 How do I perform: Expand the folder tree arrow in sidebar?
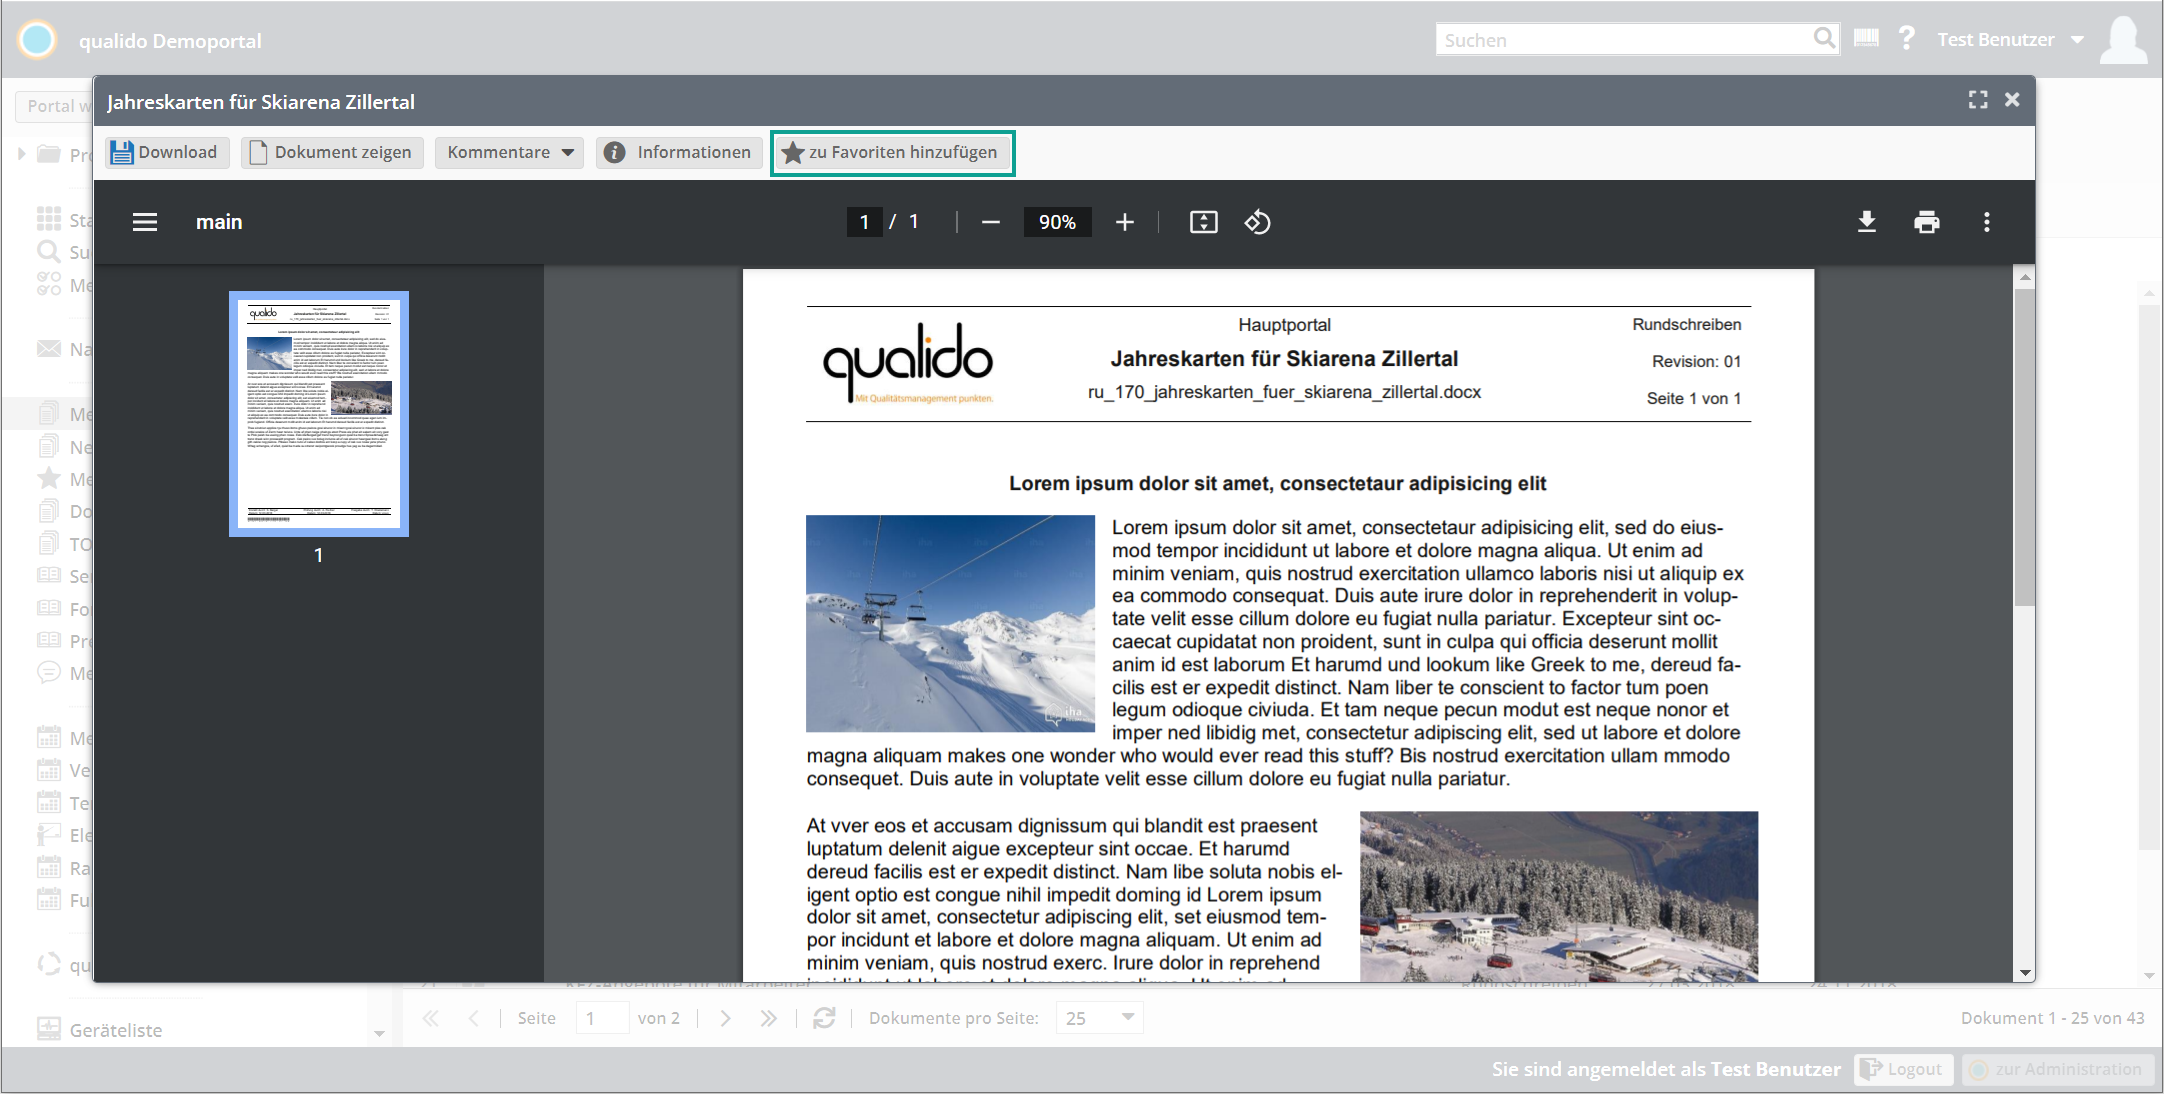(21, 154)
